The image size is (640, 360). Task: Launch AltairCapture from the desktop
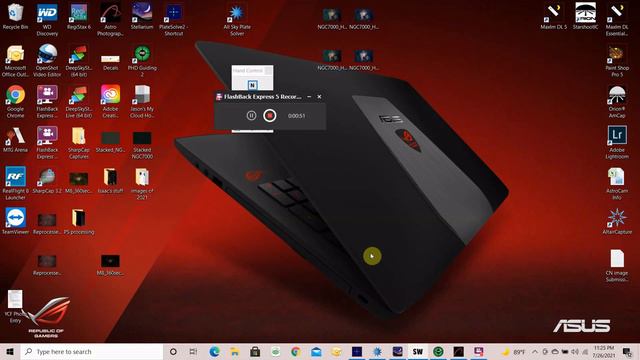point(617,221)
